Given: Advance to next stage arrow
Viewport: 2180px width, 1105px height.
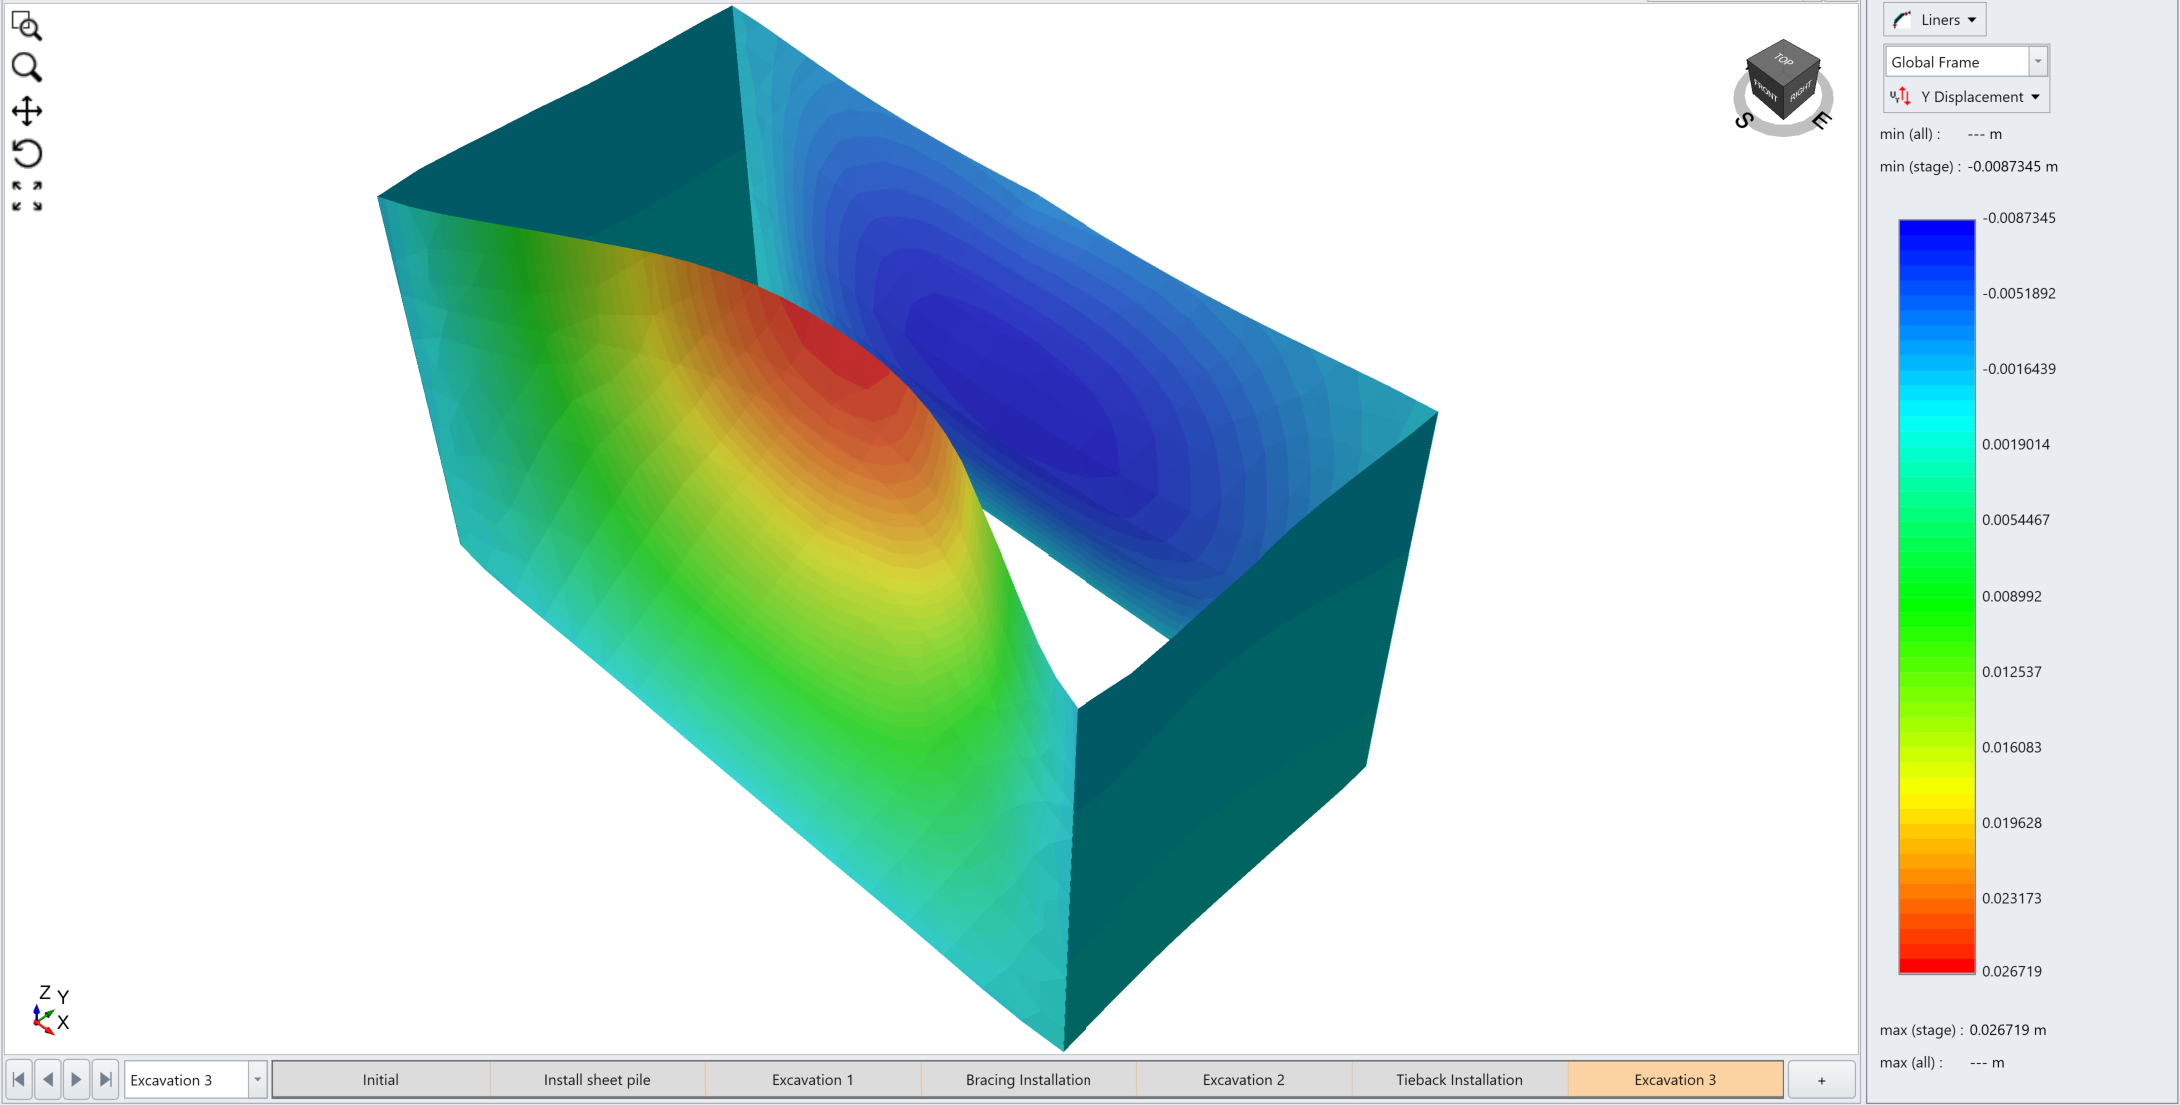Looking at the screenshot, I should click(76, 1080).
